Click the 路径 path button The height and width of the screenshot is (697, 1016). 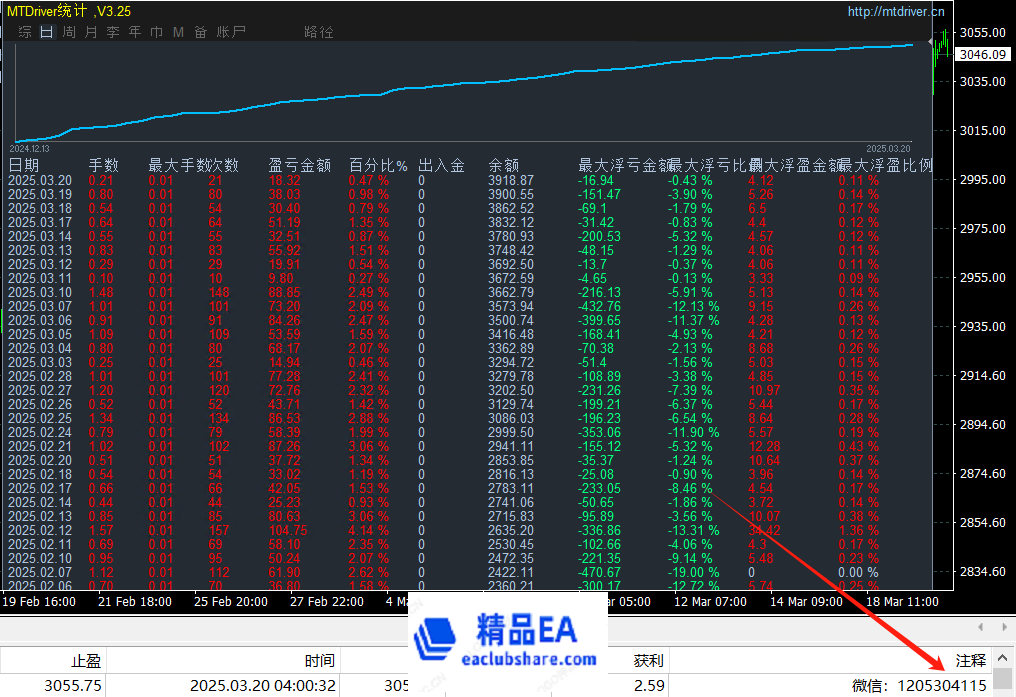pos(318,32)
